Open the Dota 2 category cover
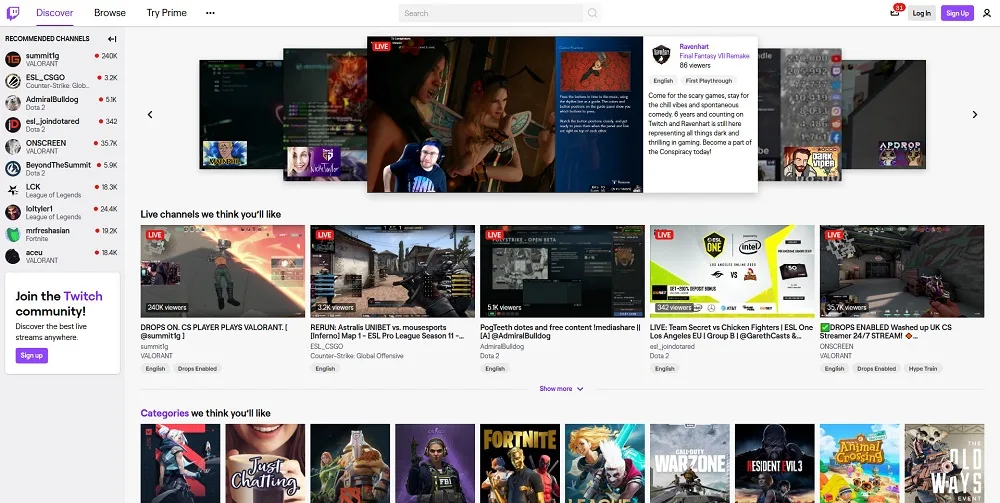The height and width of the screenshot is (503, 1000). 350,463
